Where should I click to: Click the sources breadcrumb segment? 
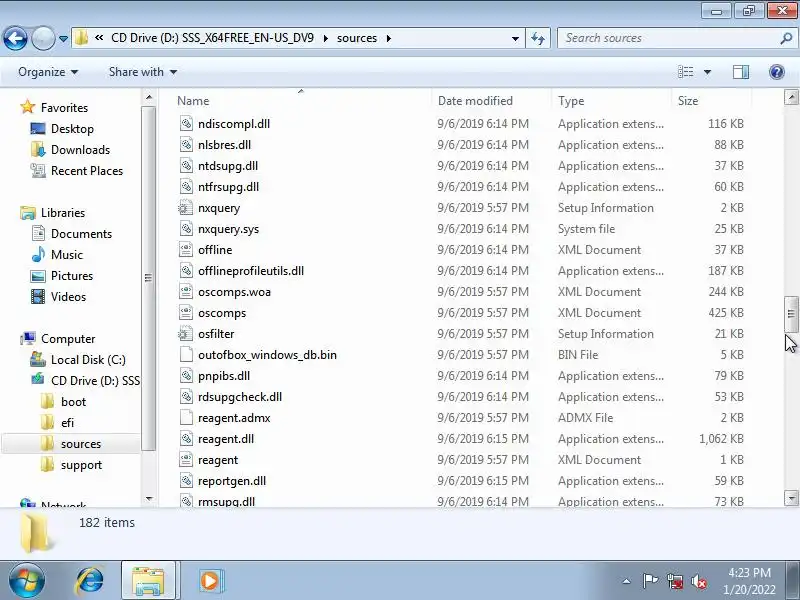pos(357,38)
